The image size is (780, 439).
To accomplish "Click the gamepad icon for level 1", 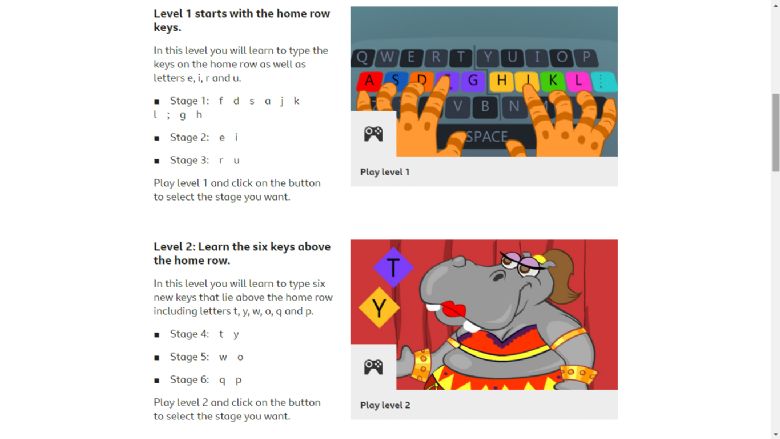I will [x=373, y=134].
